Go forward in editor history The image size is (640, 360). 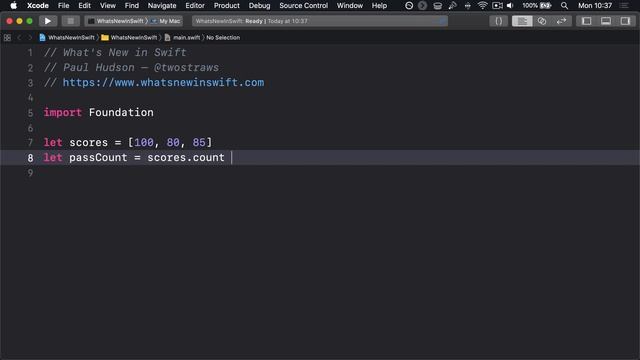click(29, 38)
